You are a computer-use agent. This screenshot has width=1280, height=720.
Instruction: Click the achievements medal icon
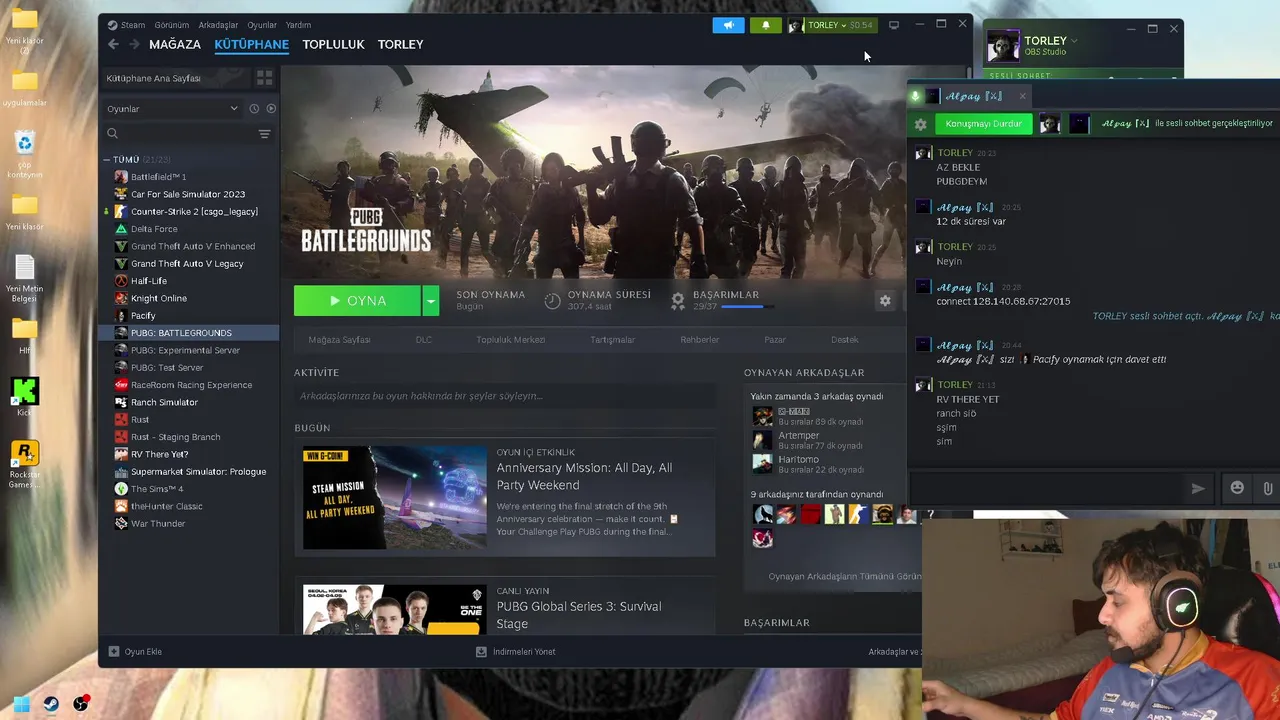pos(678,300)
